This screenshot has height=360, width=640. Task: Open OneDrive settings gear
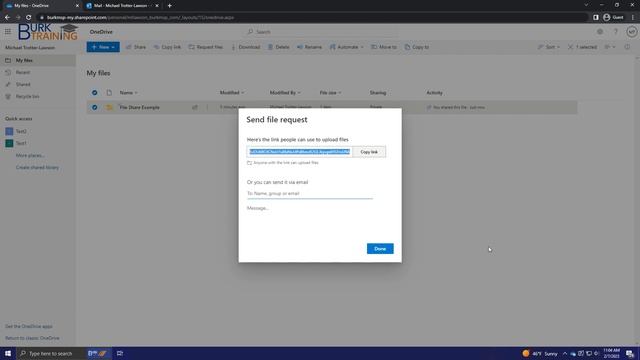click(600, 31)
